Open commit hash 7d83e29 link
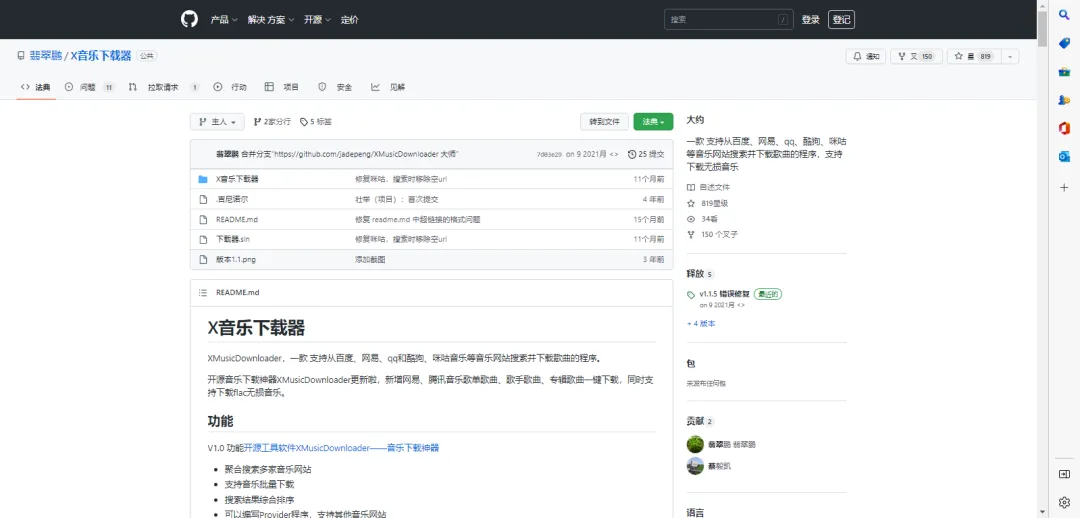 pyautogui.click(x=549, y=155)
